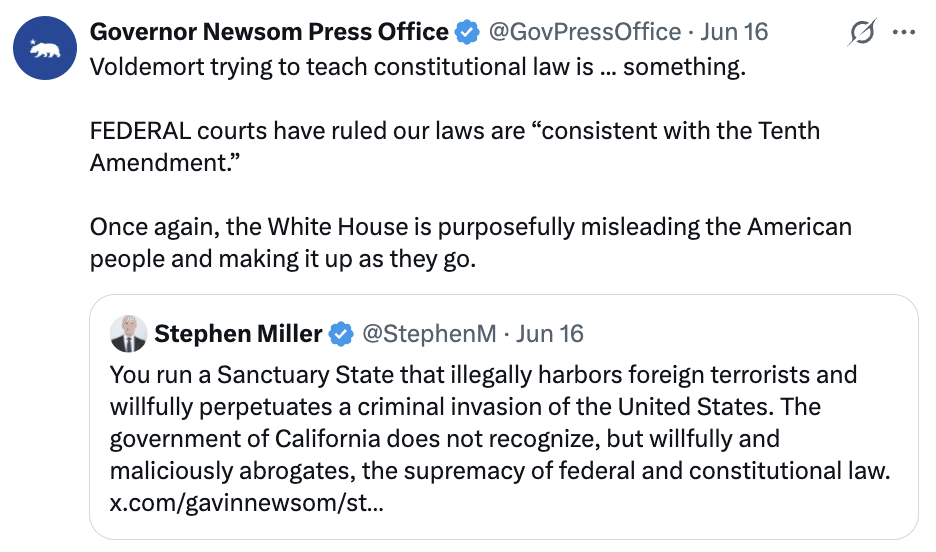Open the Jun 16 timestamp of main tweet
936x552 pixels.
[x=734, y=32]
